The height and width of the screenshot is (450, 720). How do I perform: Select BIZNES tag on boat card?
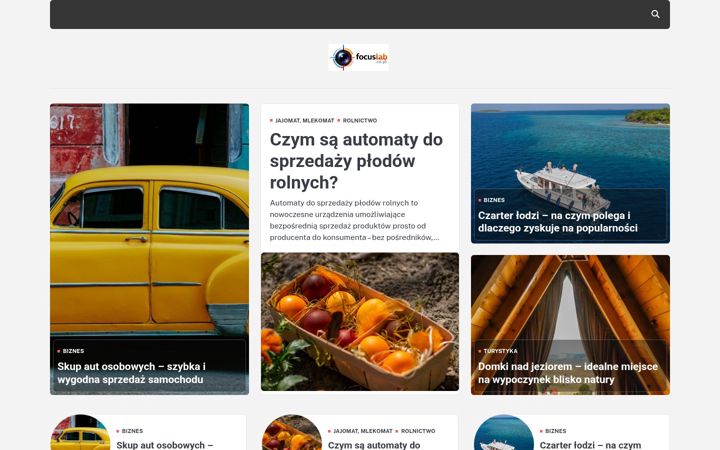[494, 200]
